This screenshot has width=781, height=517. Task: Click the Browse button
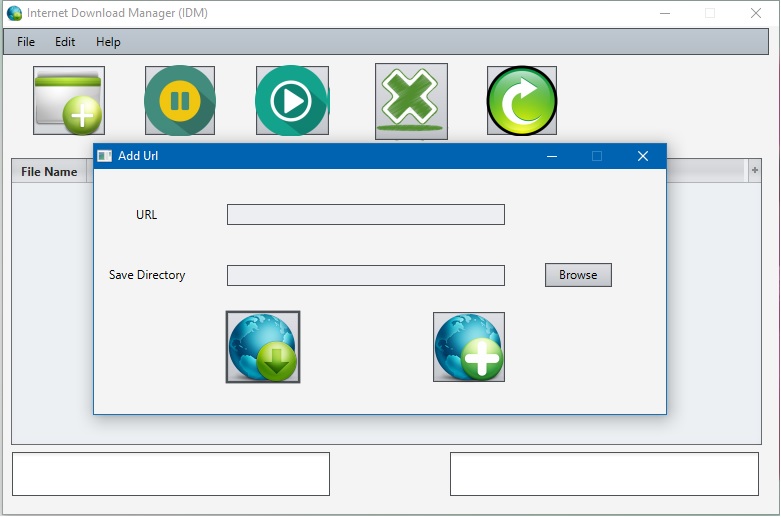(578, 275)
